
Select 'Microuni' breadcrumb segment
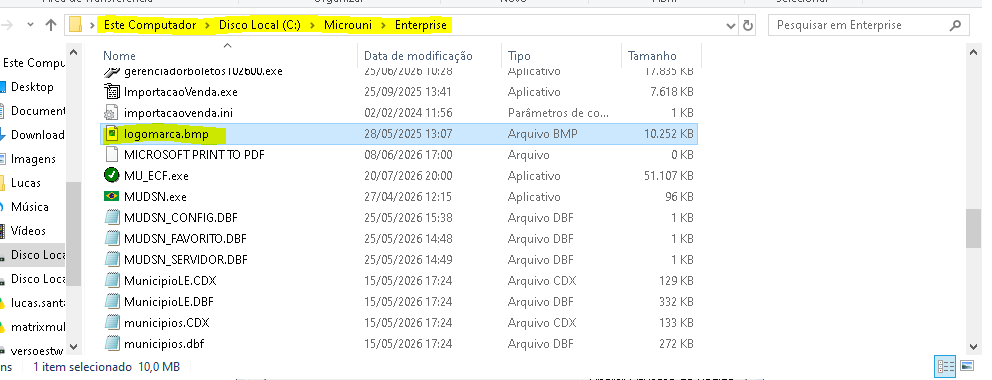347,25
